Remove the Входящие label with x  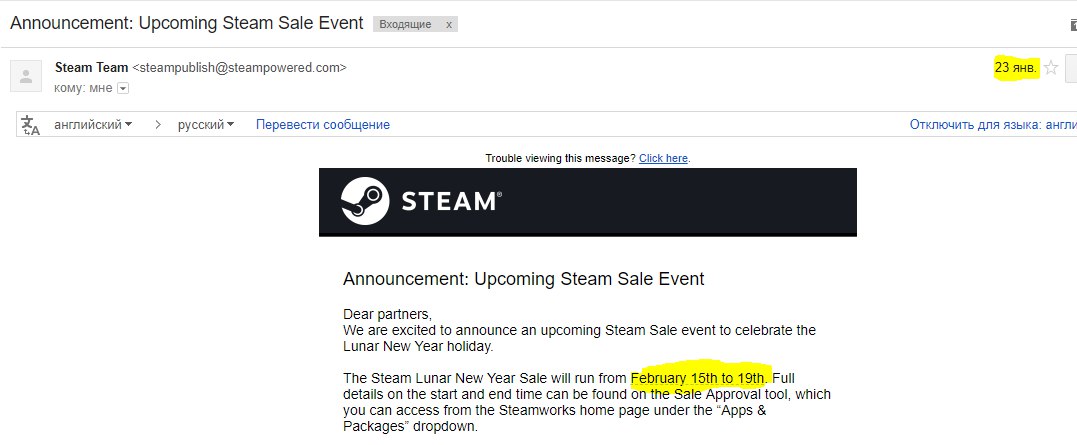(x=448, y=24)
